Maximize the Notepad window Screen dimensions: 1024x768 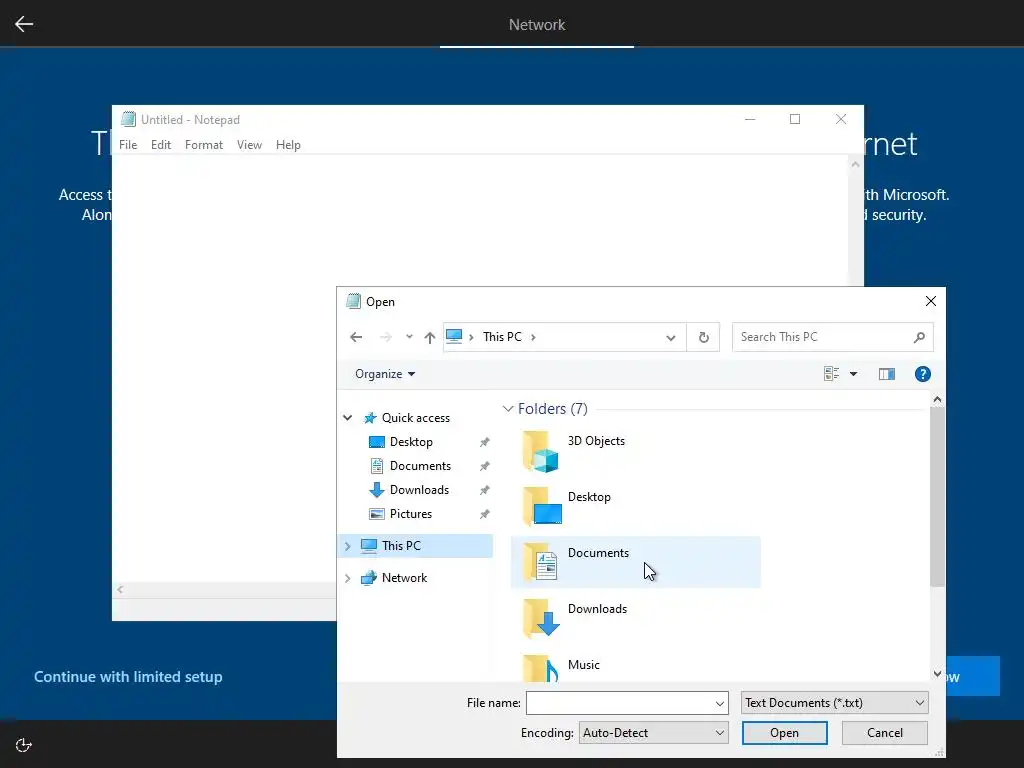coord(795,119)
